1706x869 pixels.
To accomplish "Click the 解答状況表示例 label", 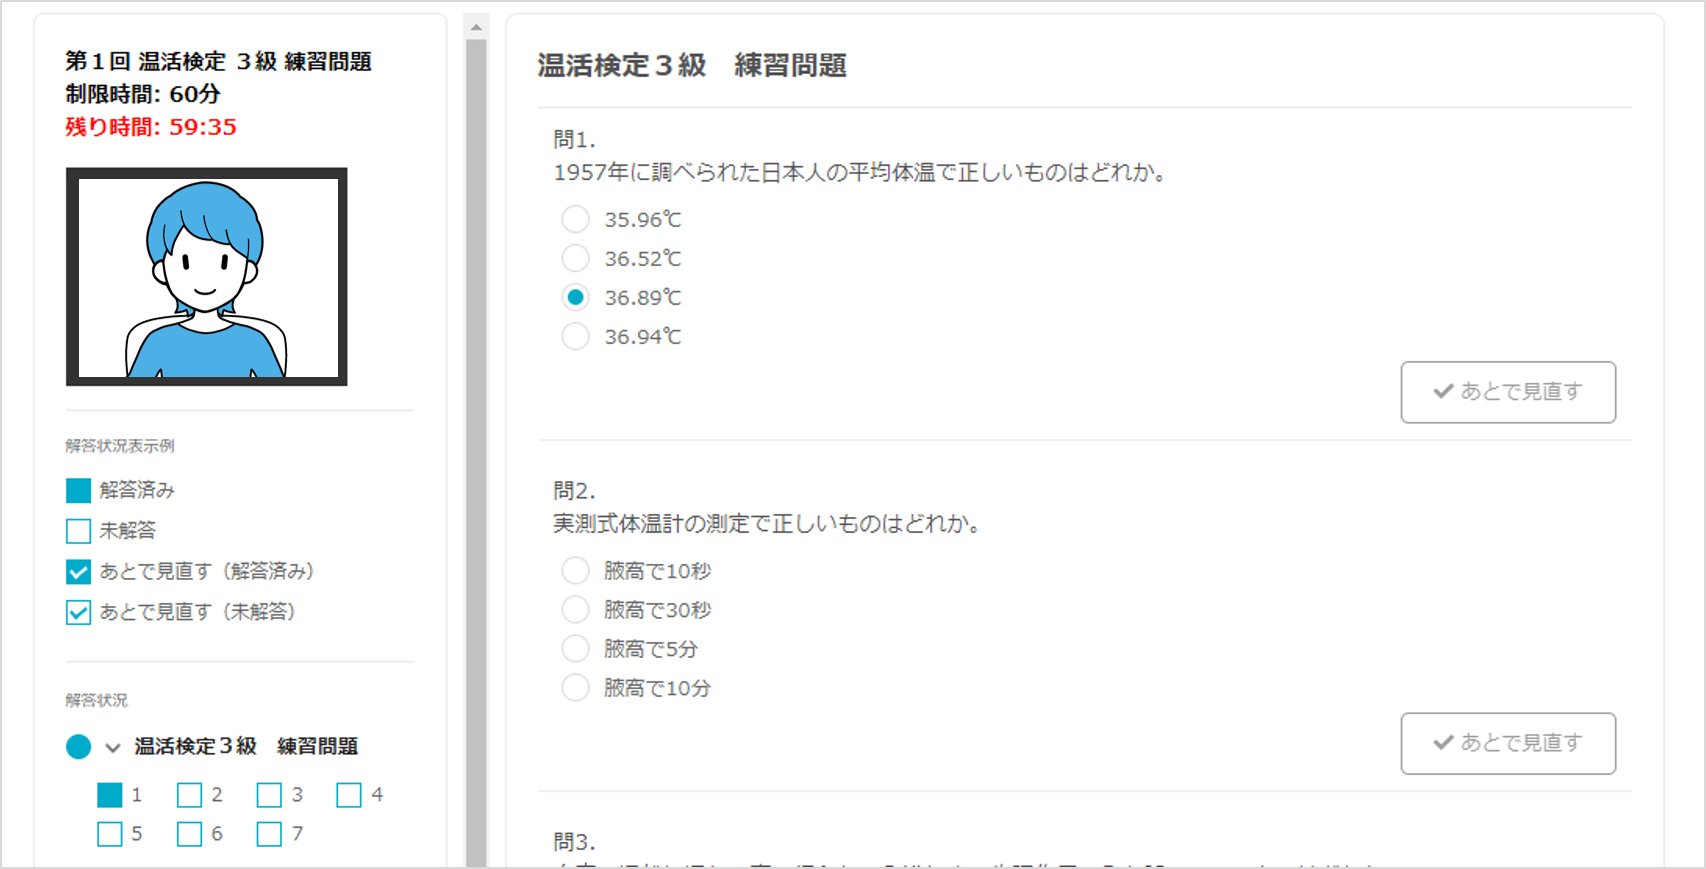I will coord(120,446).
